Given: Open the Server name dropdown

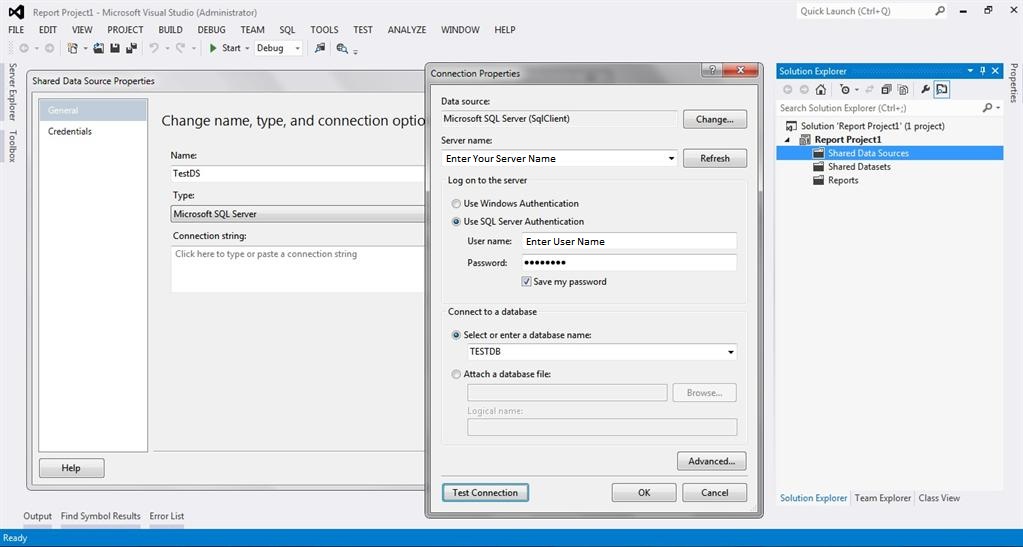Looking at the screenshot, I should 671,159.
